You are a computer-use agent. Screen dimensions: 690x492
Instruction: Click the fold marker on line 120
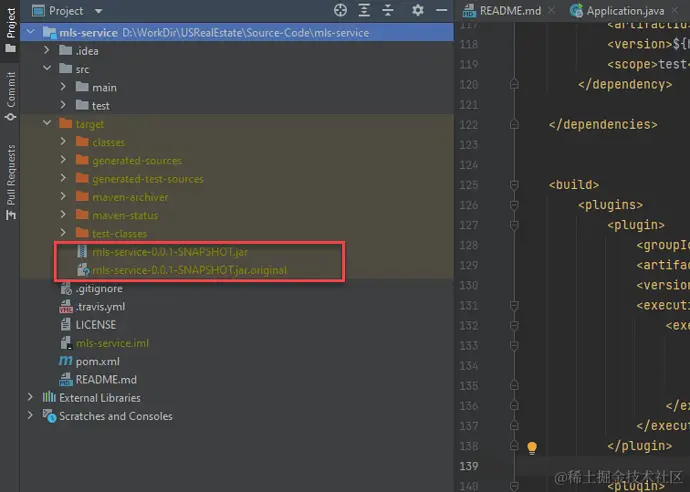pos(514,84)
